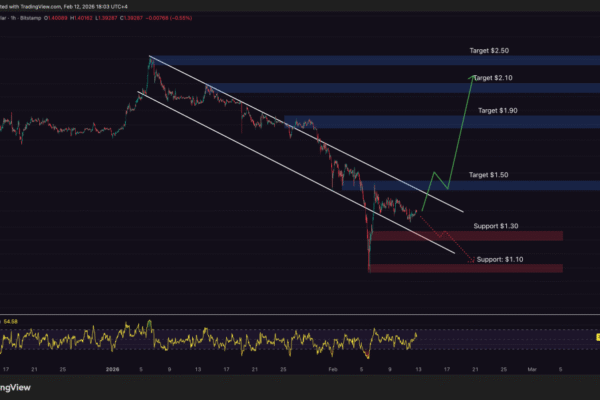
Task: Click the Target $1.90 text label
Action: [x=498, y=110]
